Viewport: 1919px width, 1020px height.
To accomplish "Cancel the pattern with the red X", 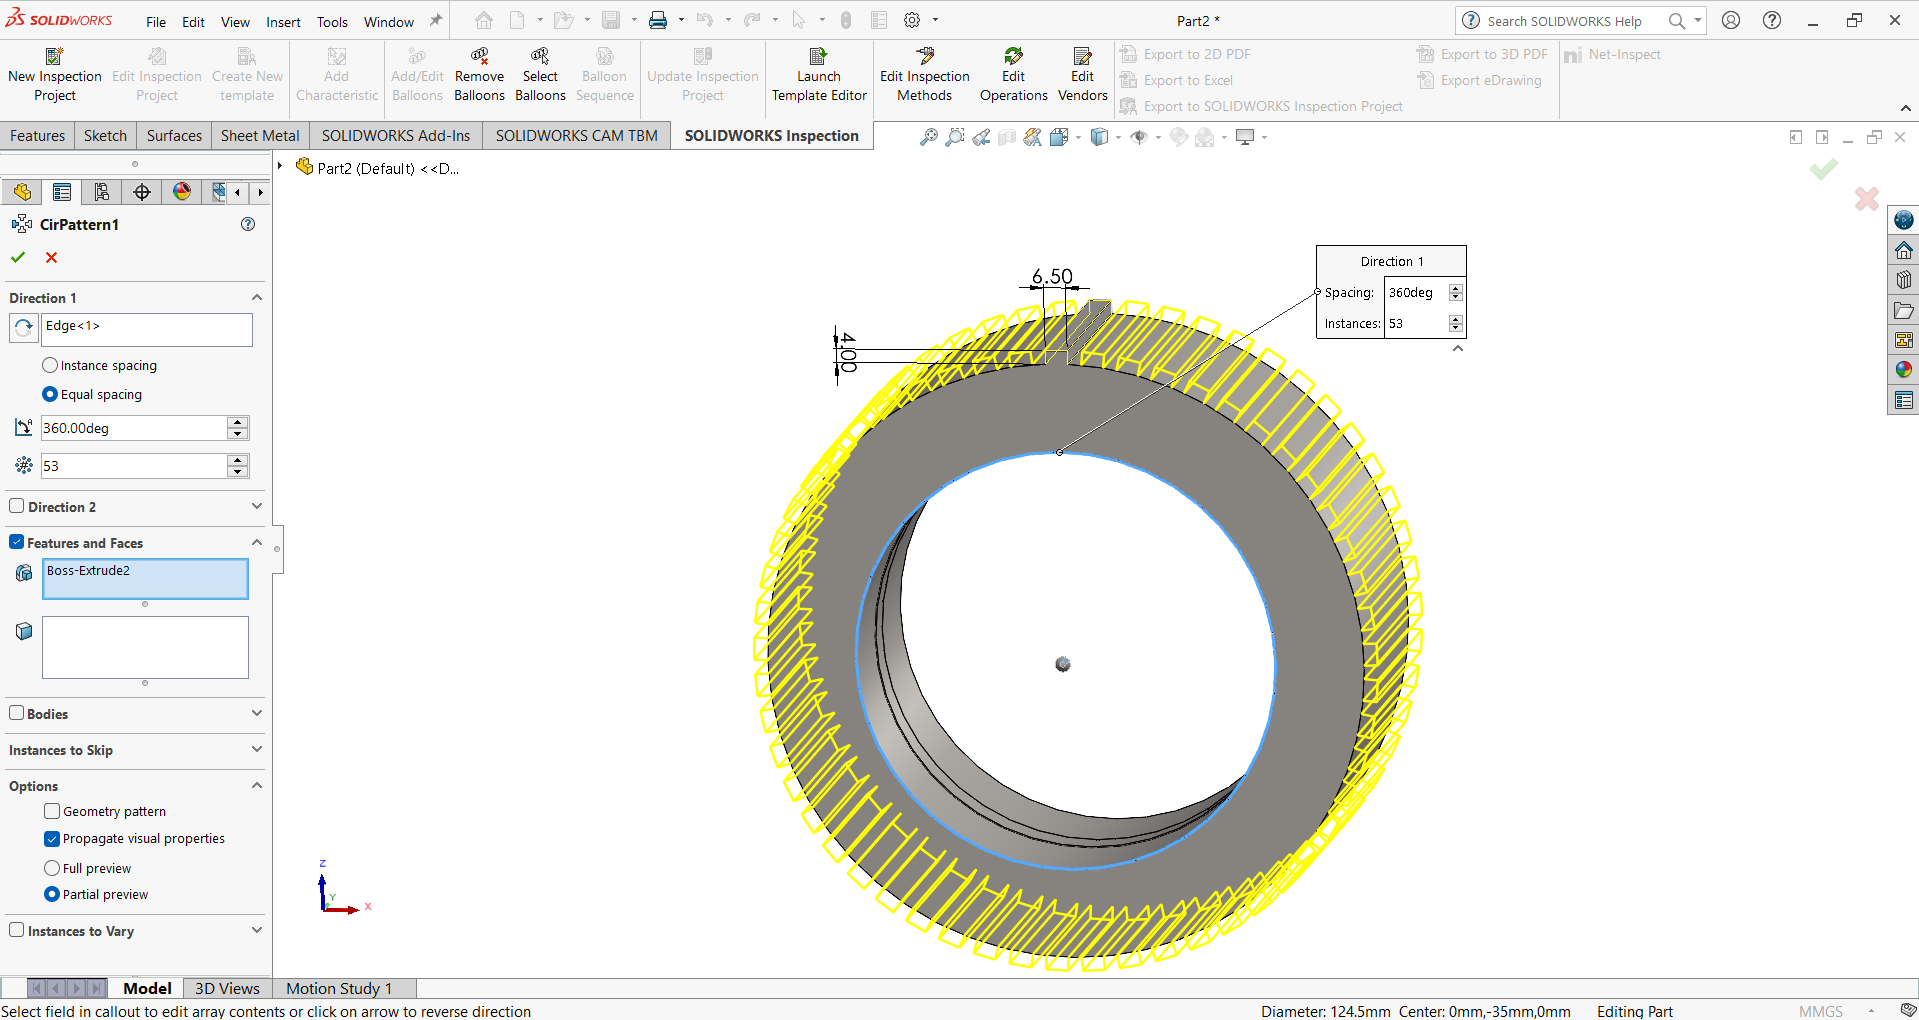I will pyautogui.click(x=52, y=258).
